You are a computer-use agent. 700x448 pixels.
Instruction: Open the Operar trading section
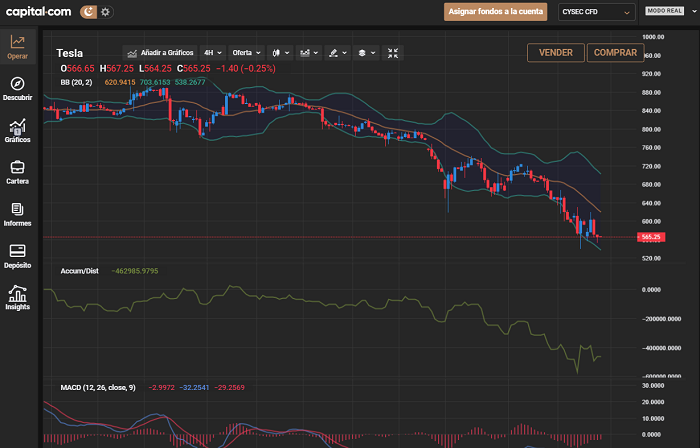(x=17, y=47)
